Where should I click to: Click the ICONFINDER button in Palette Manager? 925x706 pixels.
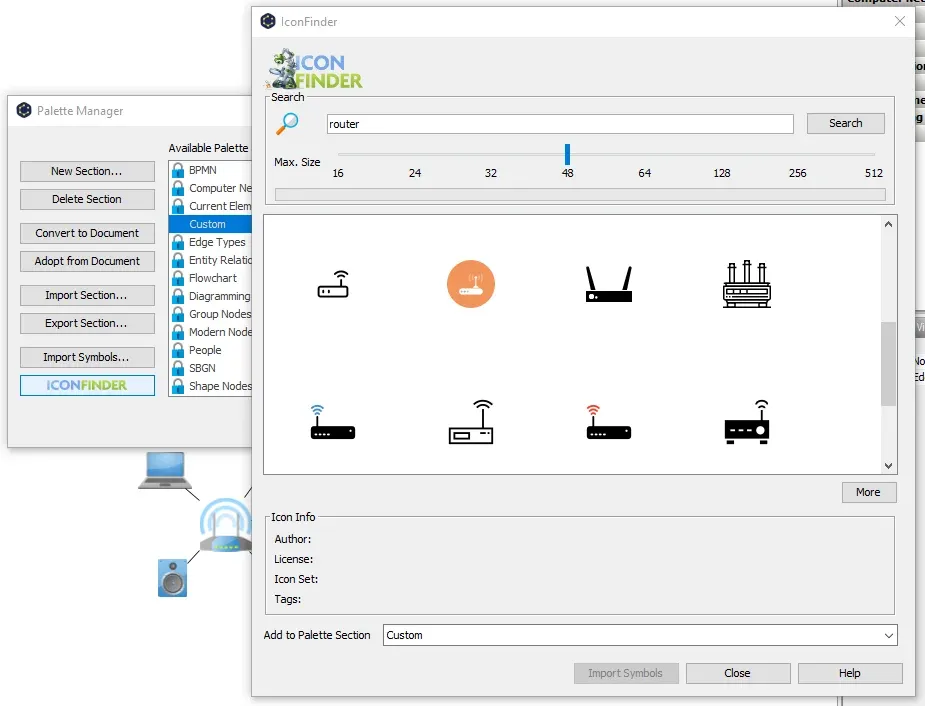click(87, 385)
